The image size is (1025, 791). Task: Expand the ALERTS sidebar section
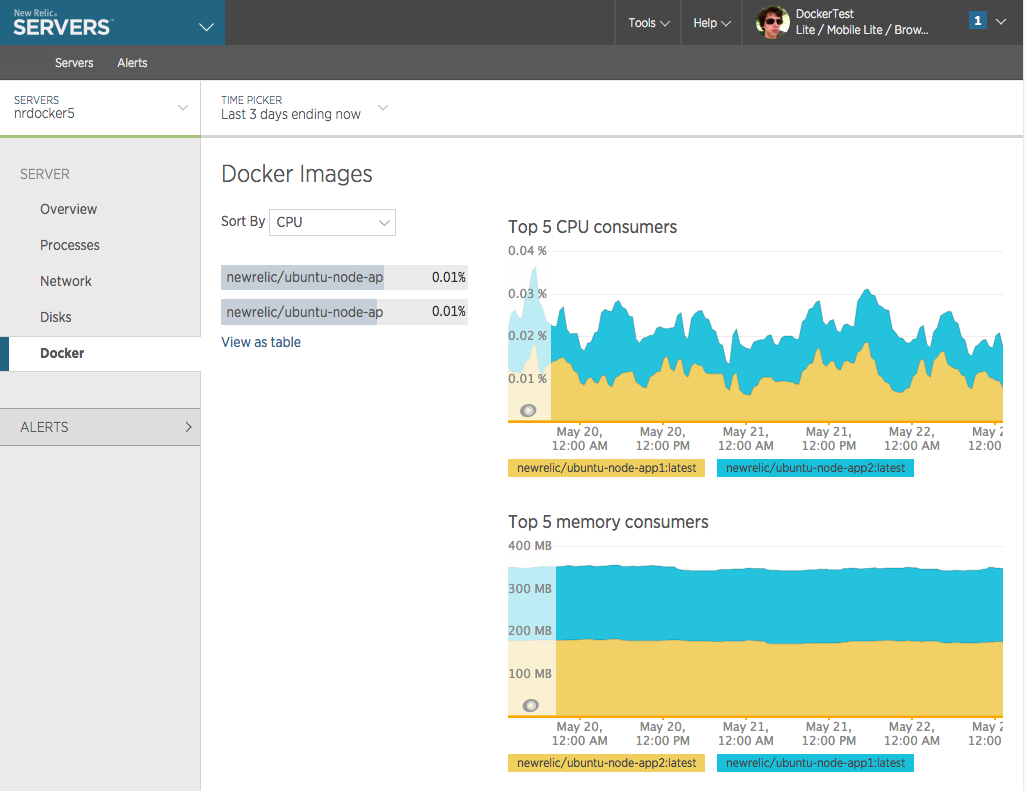click(x=101, y=427)
